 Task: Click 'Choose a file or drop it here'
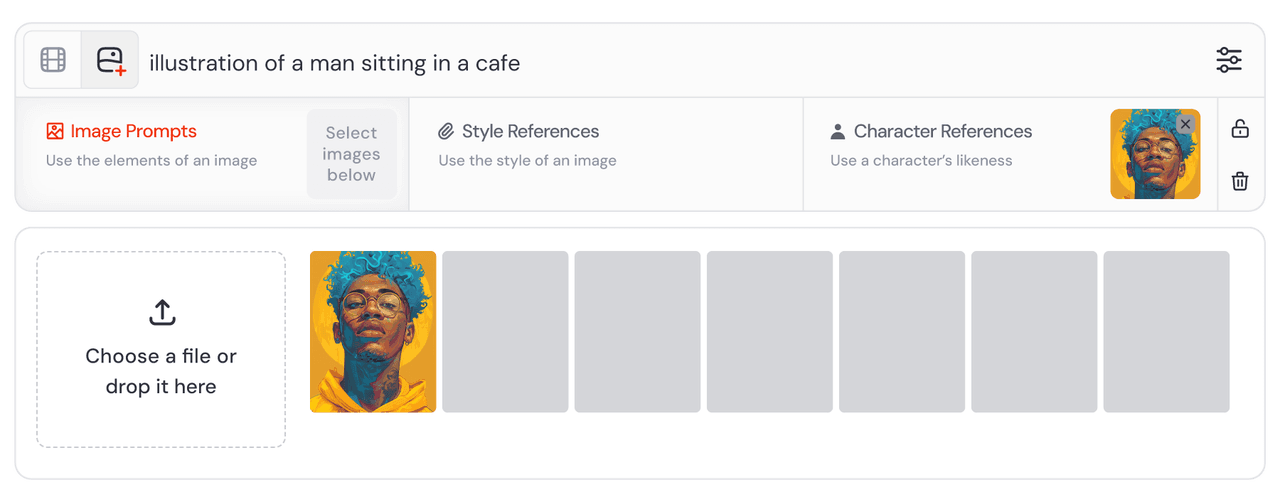pos(161,370)
